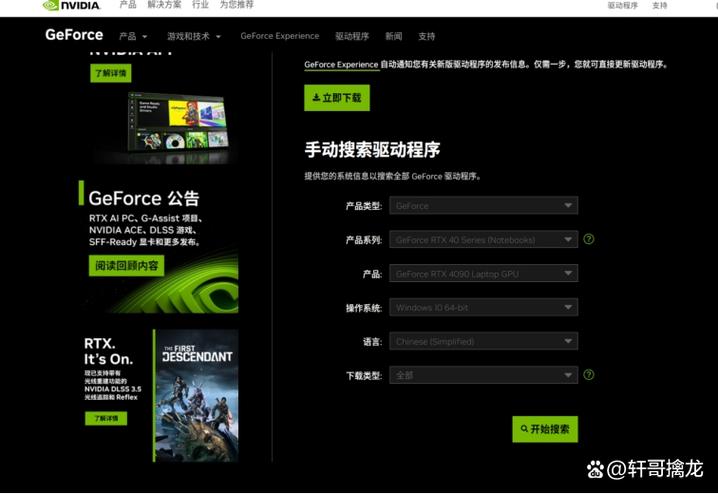The height and width of the screenshot is (494, 718).
Task: Click the 立即下载 button
Action: [x=337, y=98]
